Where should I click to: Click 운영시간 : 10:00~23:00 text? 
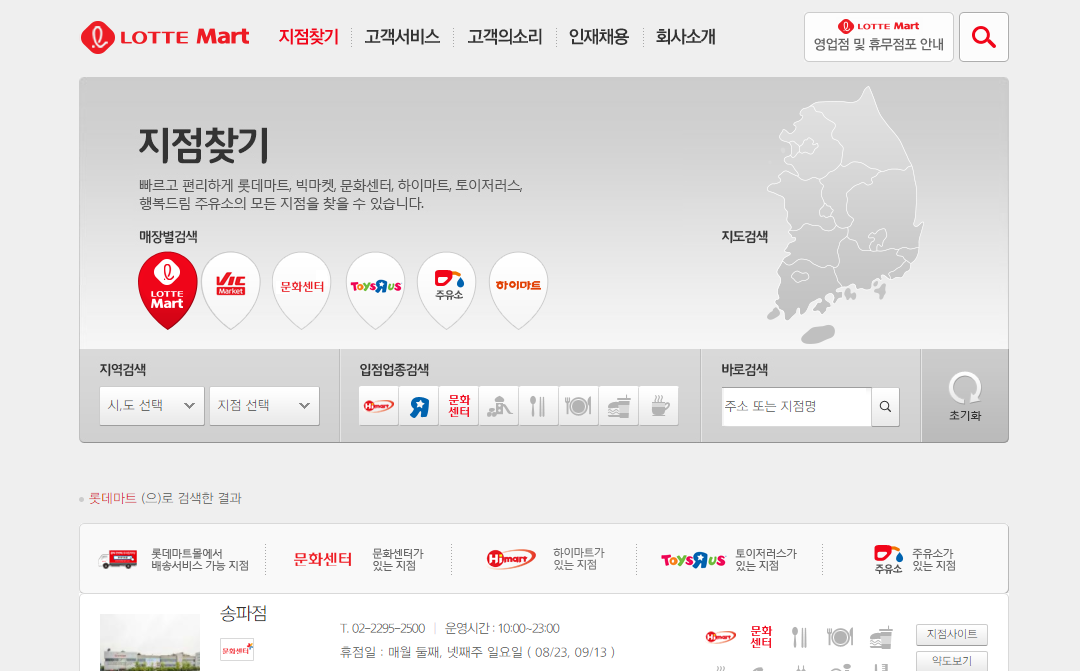coord(502,628)
